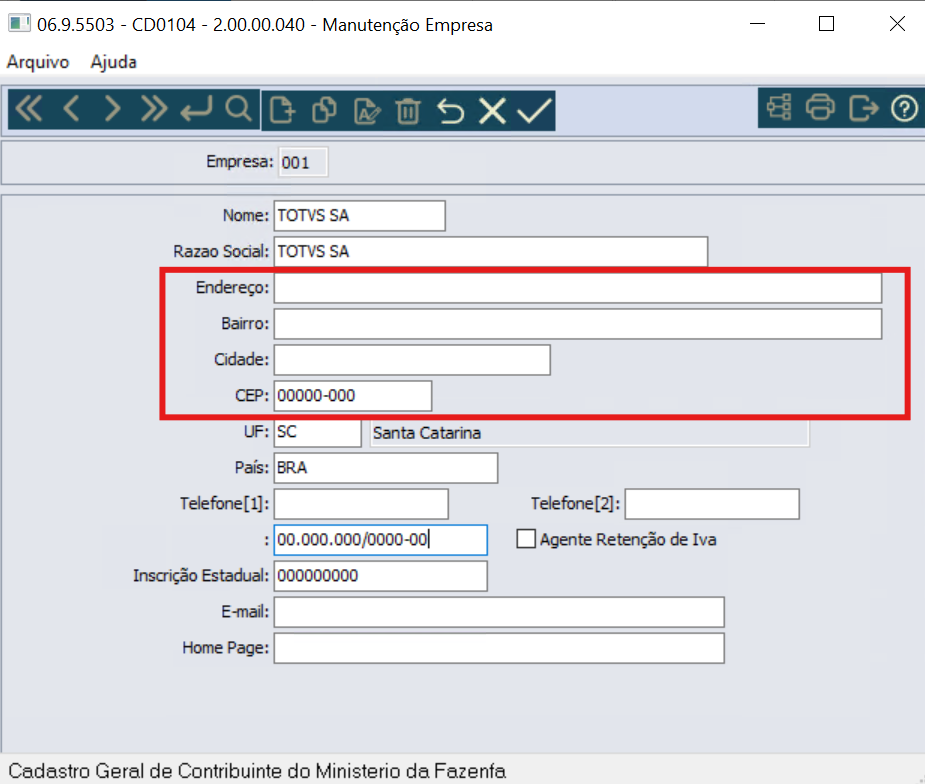
Task: Click the País field containing BRA
Action: point(386,468)
